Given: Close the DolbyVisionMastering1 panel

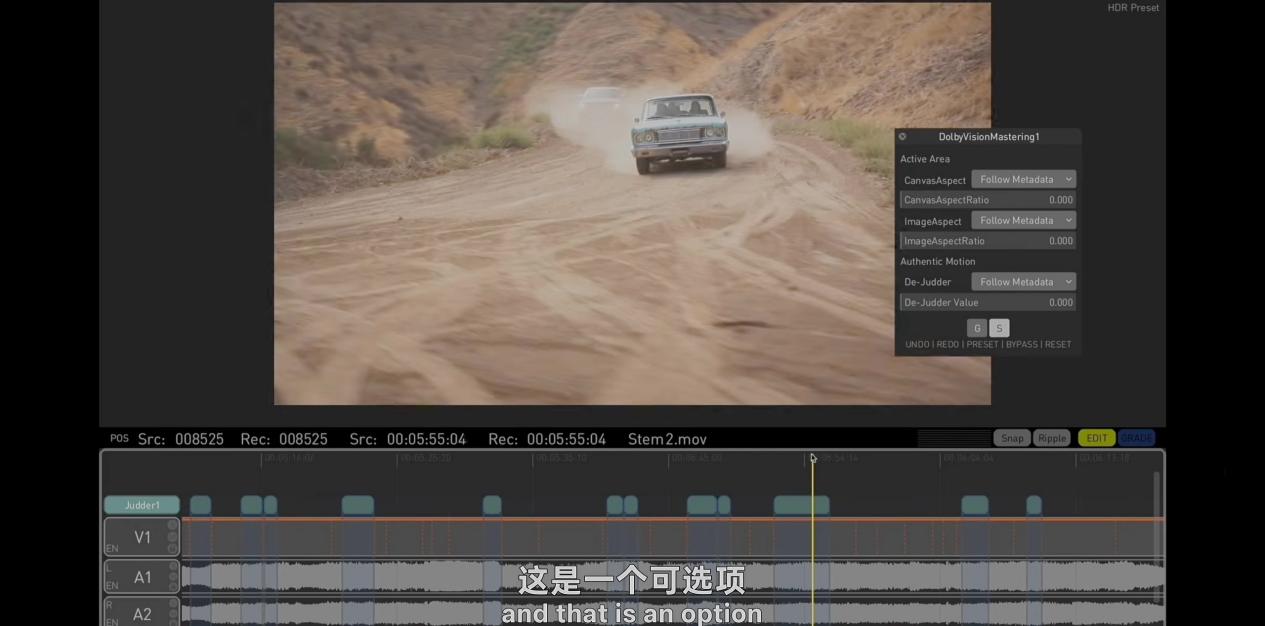Looking at the screenshot, I should coord(902,137).
